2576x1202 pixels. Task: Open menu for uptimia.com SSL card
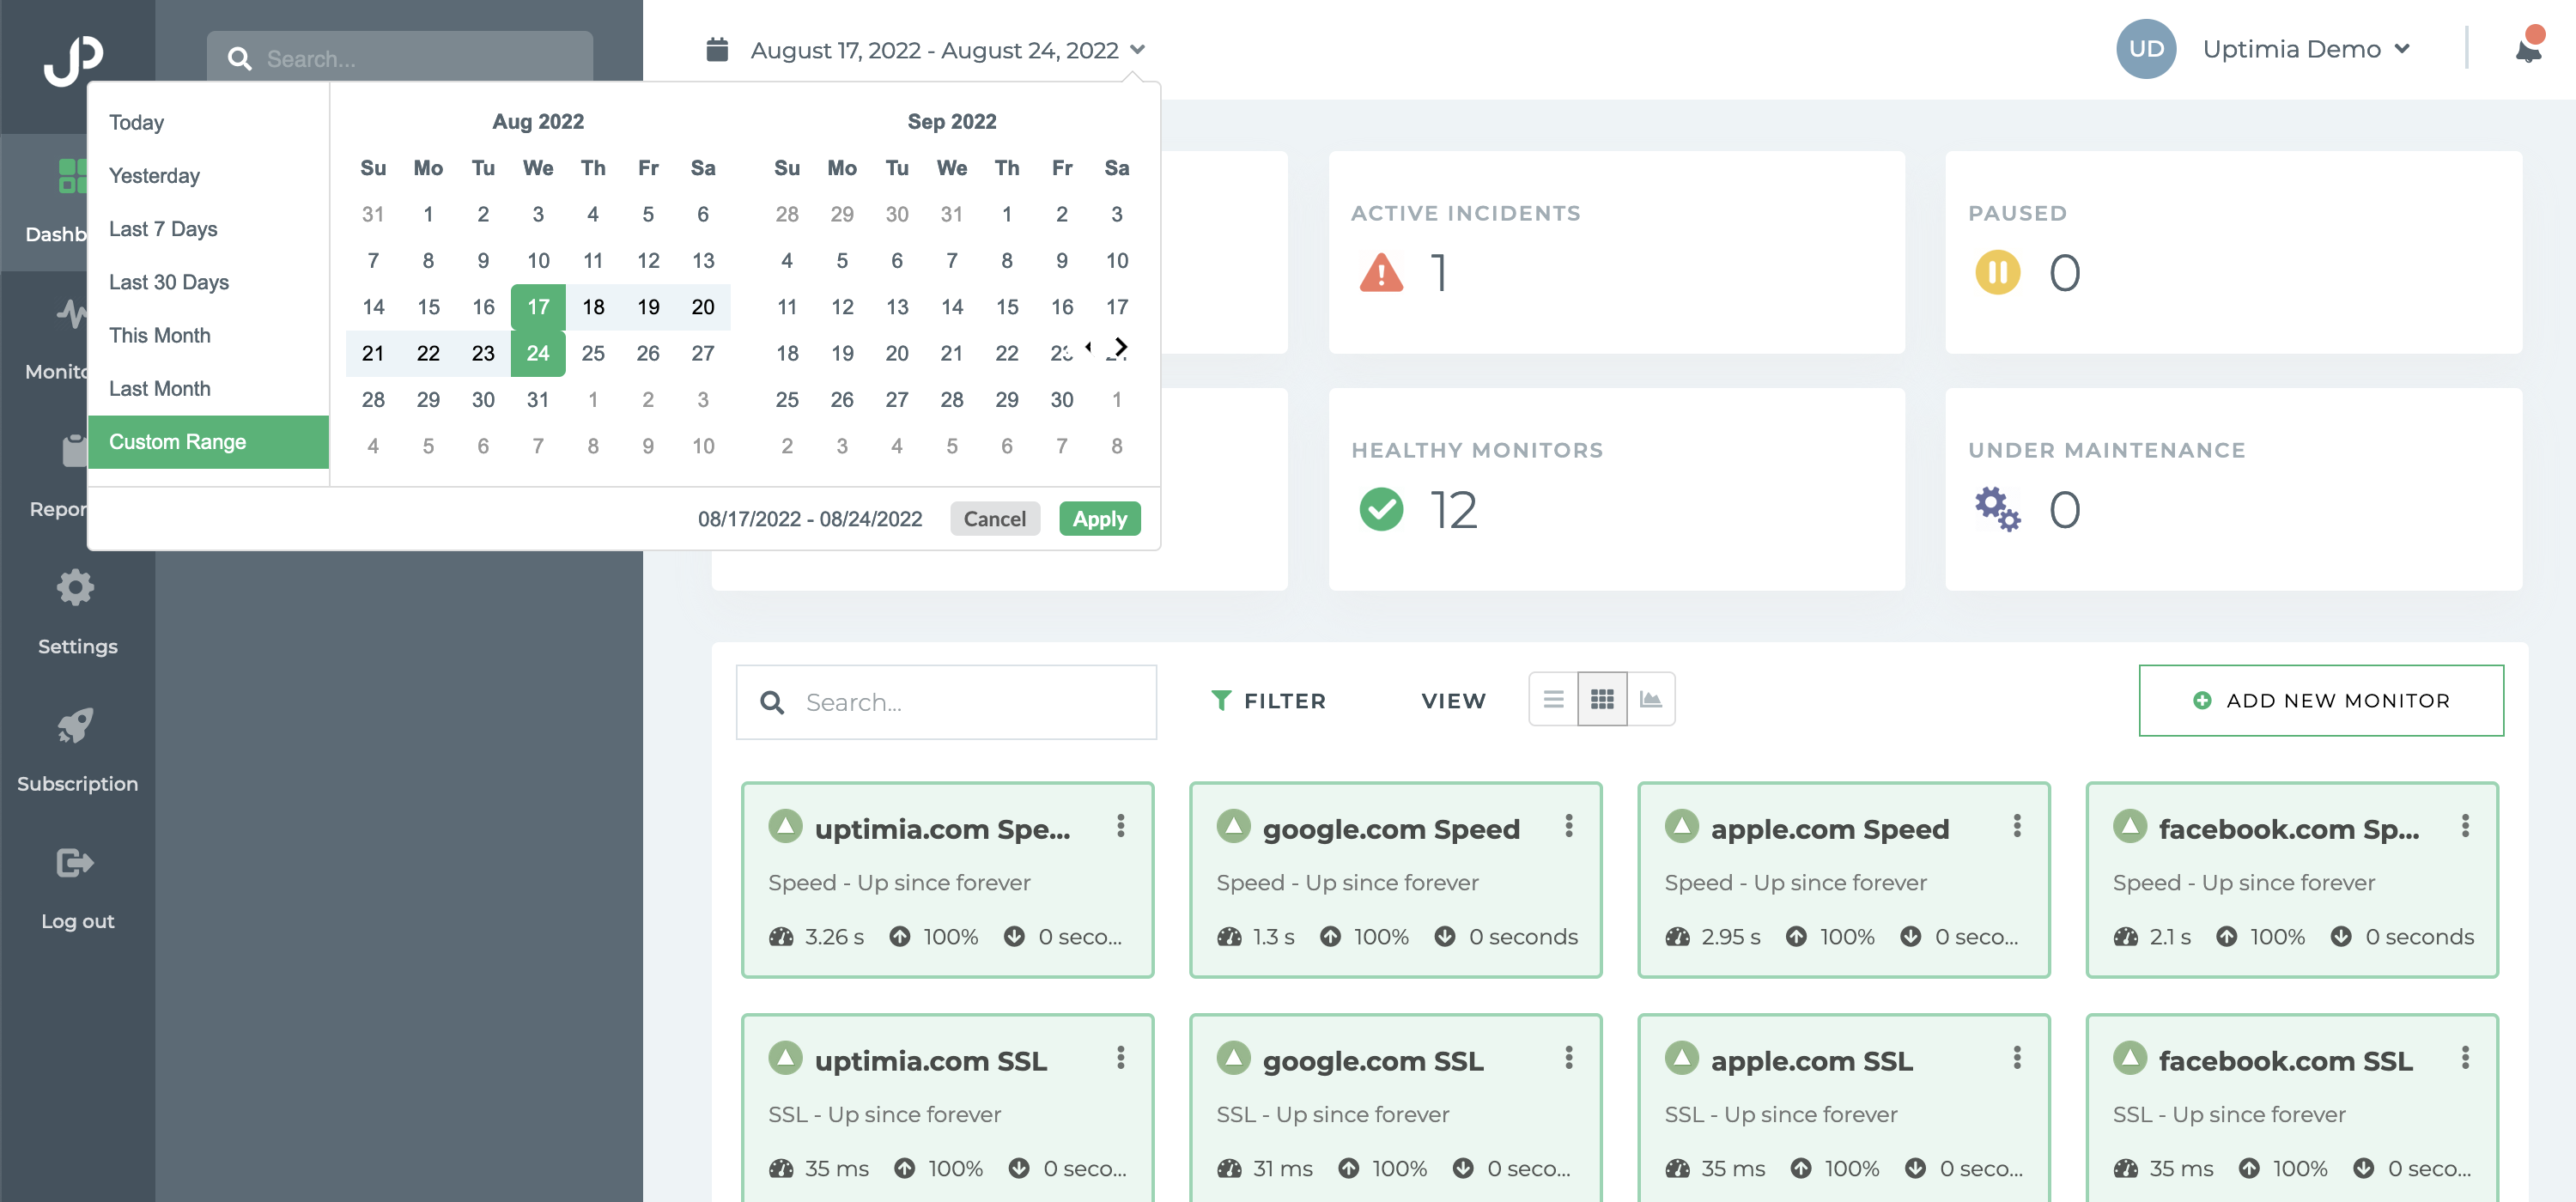(x=1121, y=1058)
